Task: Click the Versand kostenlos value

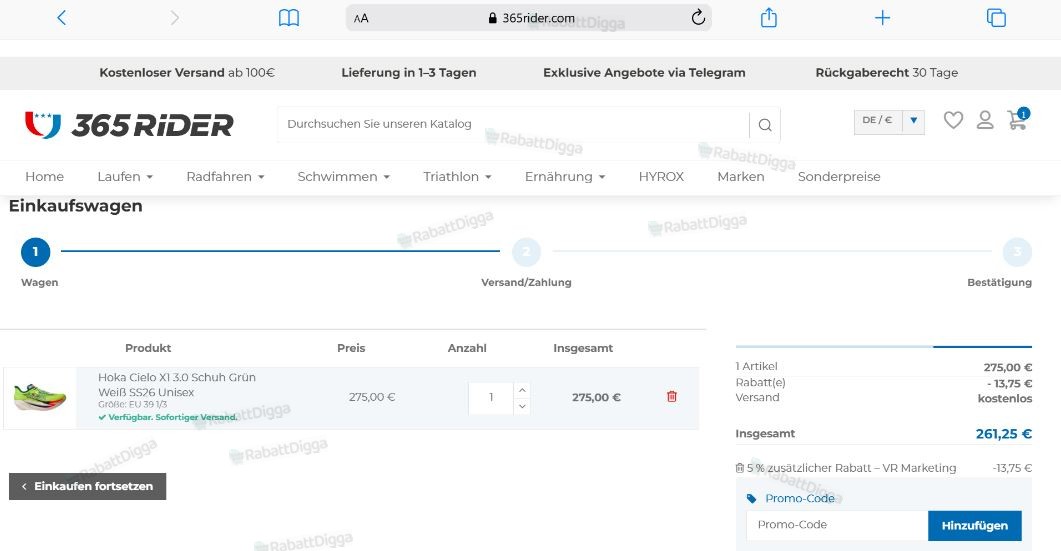Action: coord(1005,398)
